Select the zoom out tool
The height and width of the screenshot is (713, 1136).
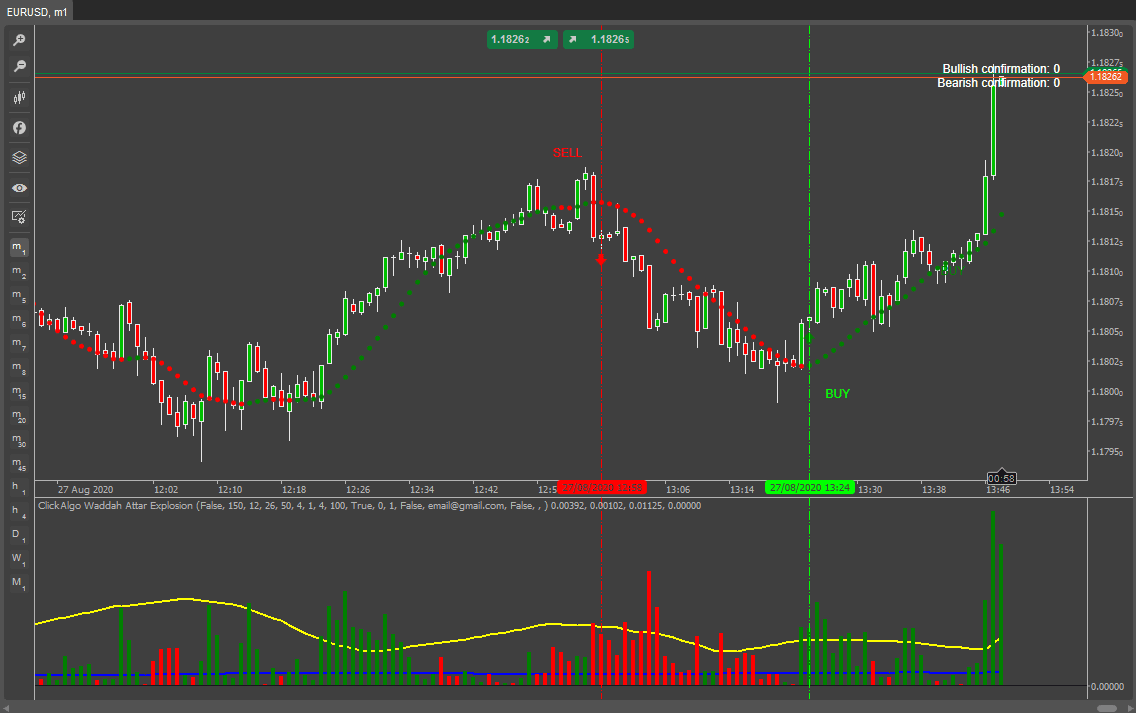(x=18, y=66)
